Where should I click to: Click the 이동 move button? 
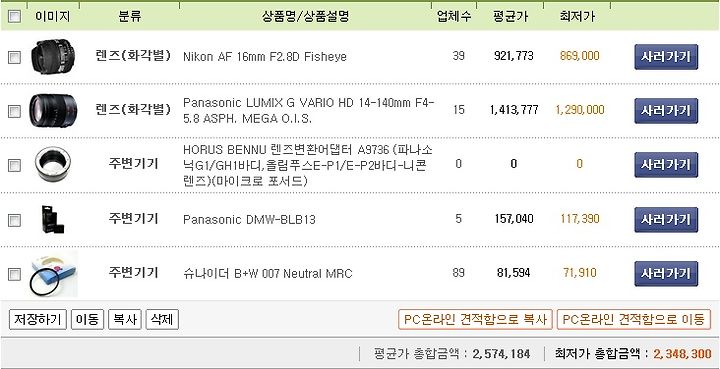(x=87, y=319)
